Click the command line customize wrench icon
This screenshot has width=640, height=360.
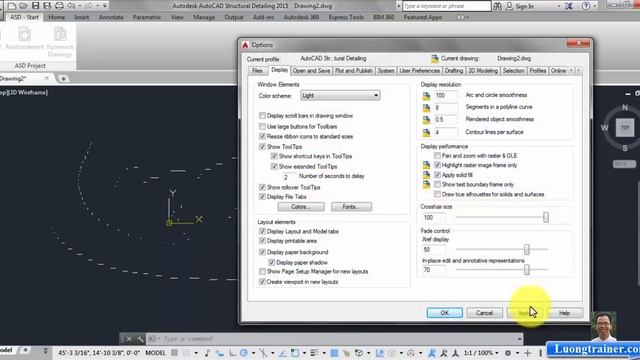point(140,339)
